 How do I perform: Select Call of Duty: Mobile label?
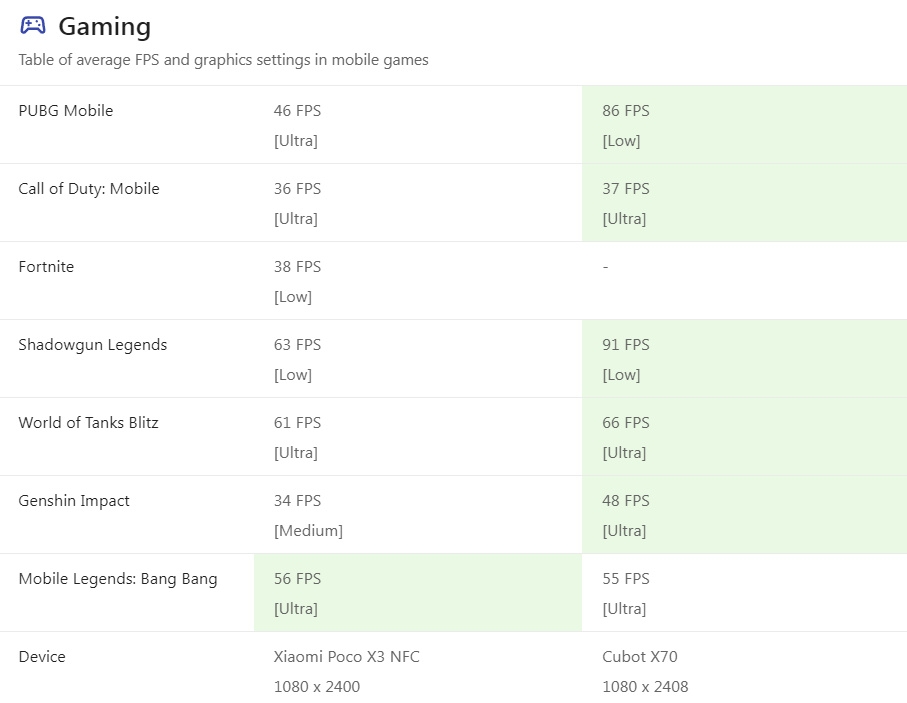pos(89,189)
